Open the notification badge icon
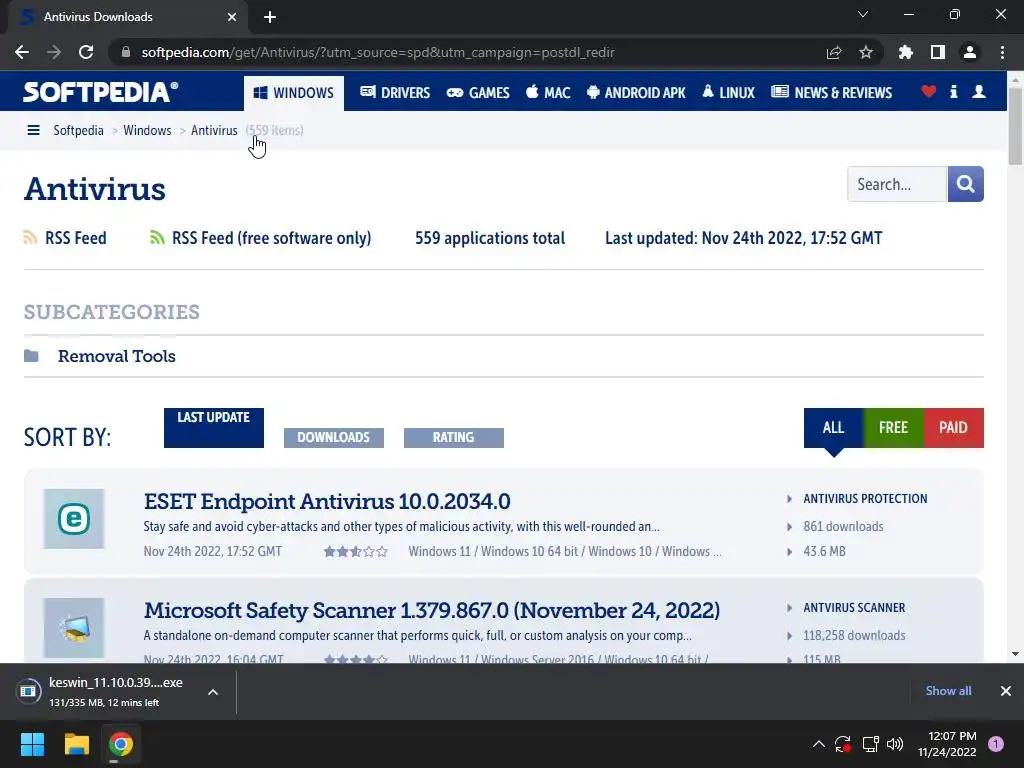Image resolution: width=1024 pixels, height=768 pixels. [996, 744]
